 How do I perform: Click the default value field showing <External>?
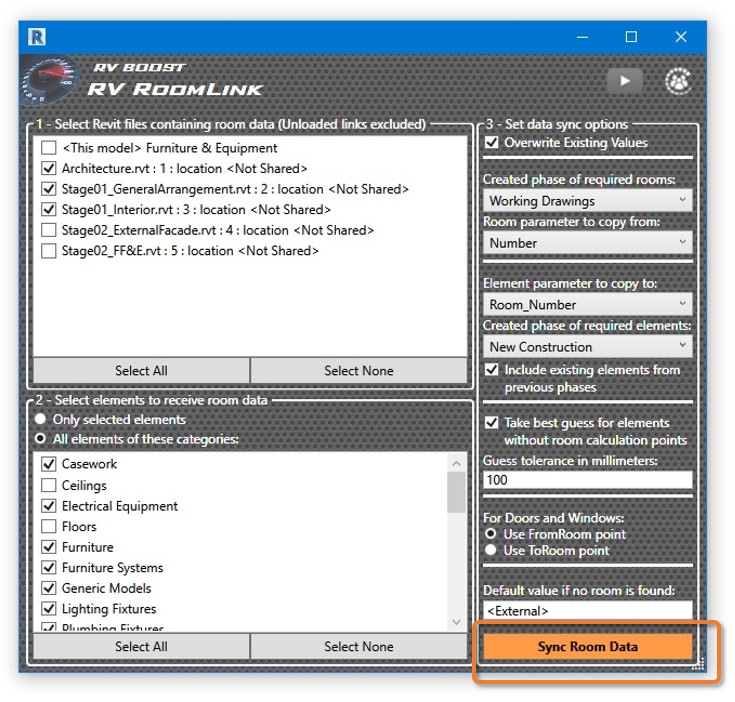588,611
